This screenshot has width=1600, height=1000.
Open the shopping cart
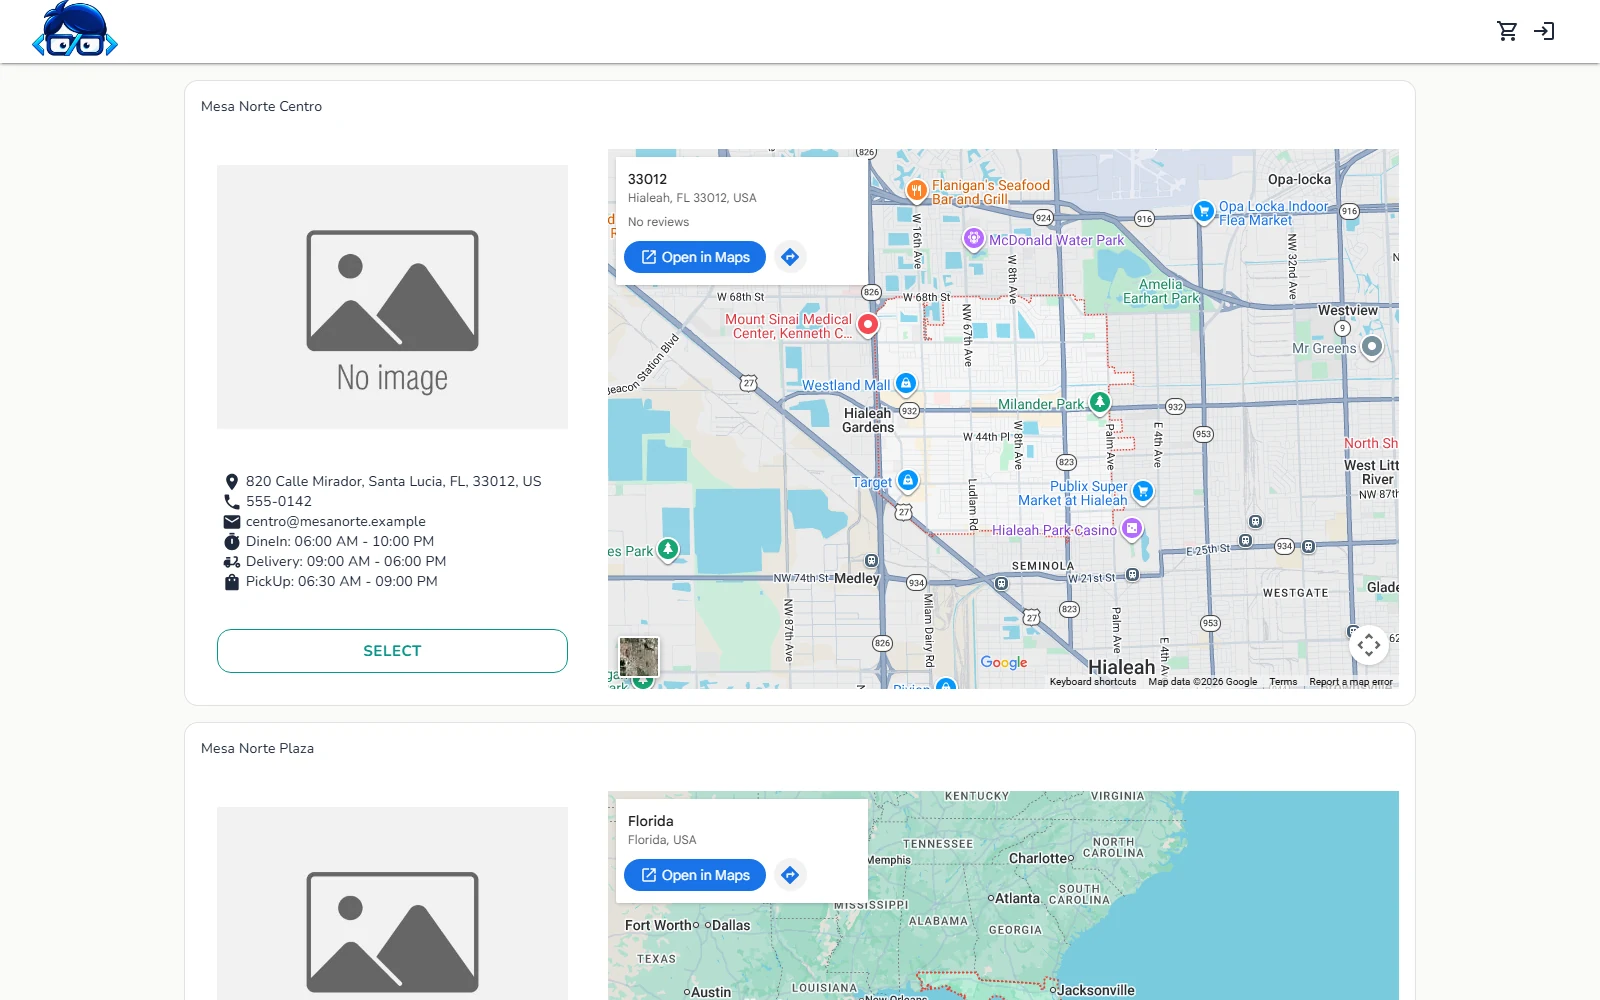[x=1507, y=31]
